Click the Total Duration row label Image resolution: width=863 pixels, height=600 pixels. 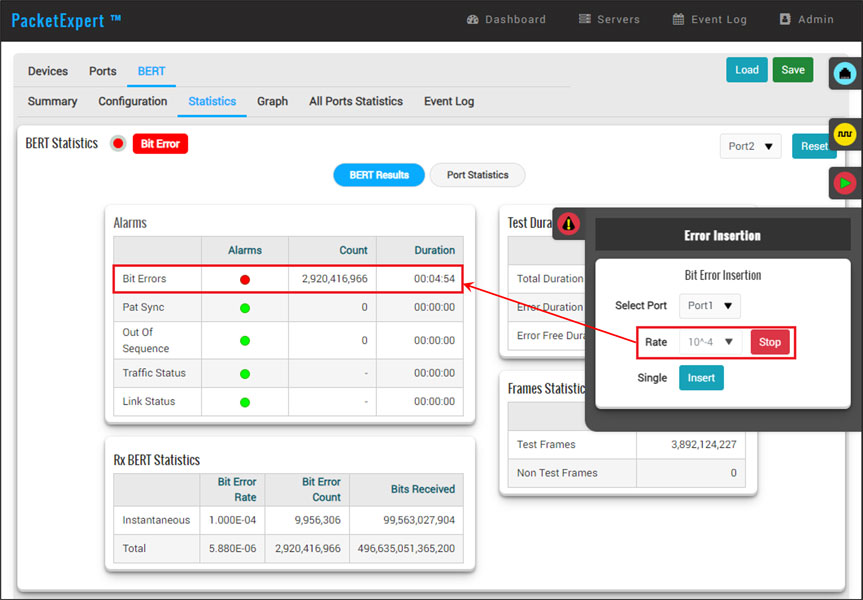(x=550, y=279)
